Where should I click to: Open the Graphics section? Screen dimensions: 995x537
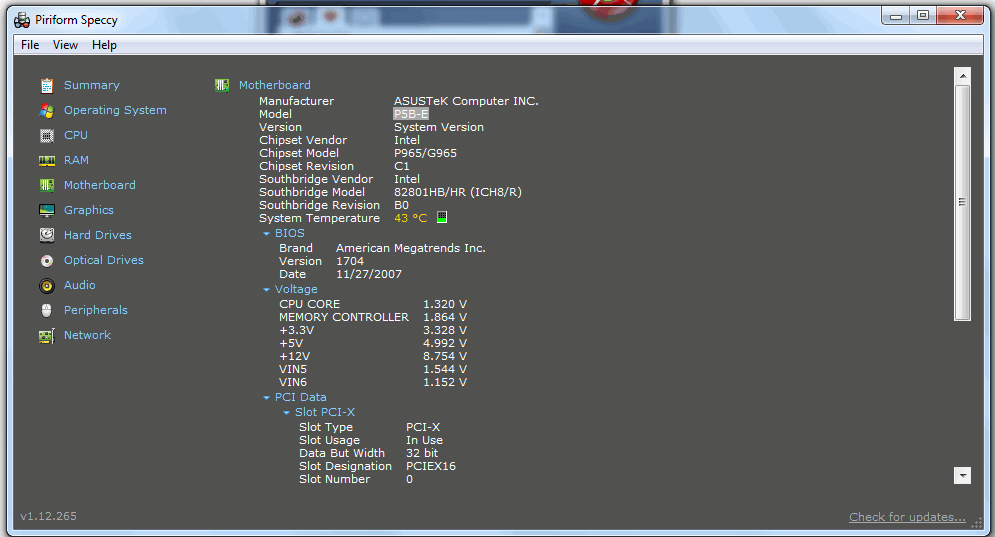(88, 210)
